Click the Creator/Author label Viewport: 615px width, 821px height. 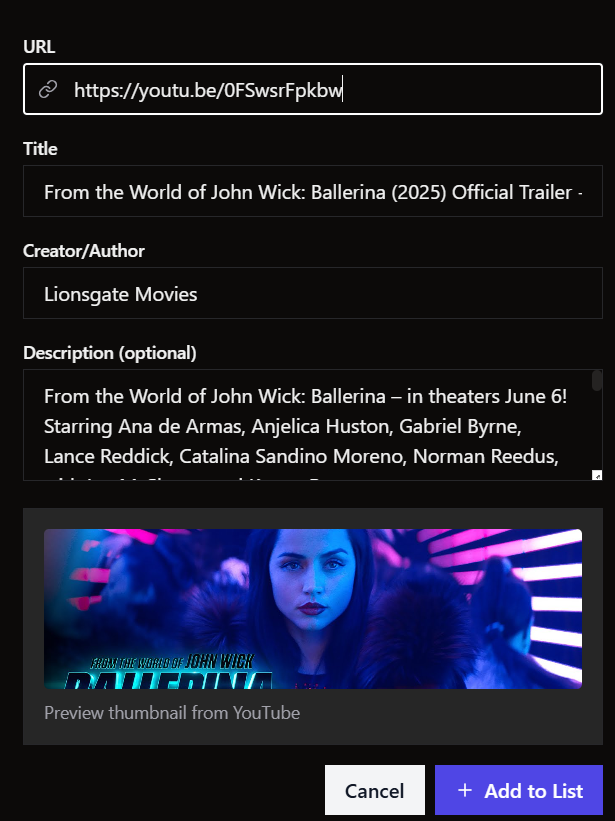[84, 251]
